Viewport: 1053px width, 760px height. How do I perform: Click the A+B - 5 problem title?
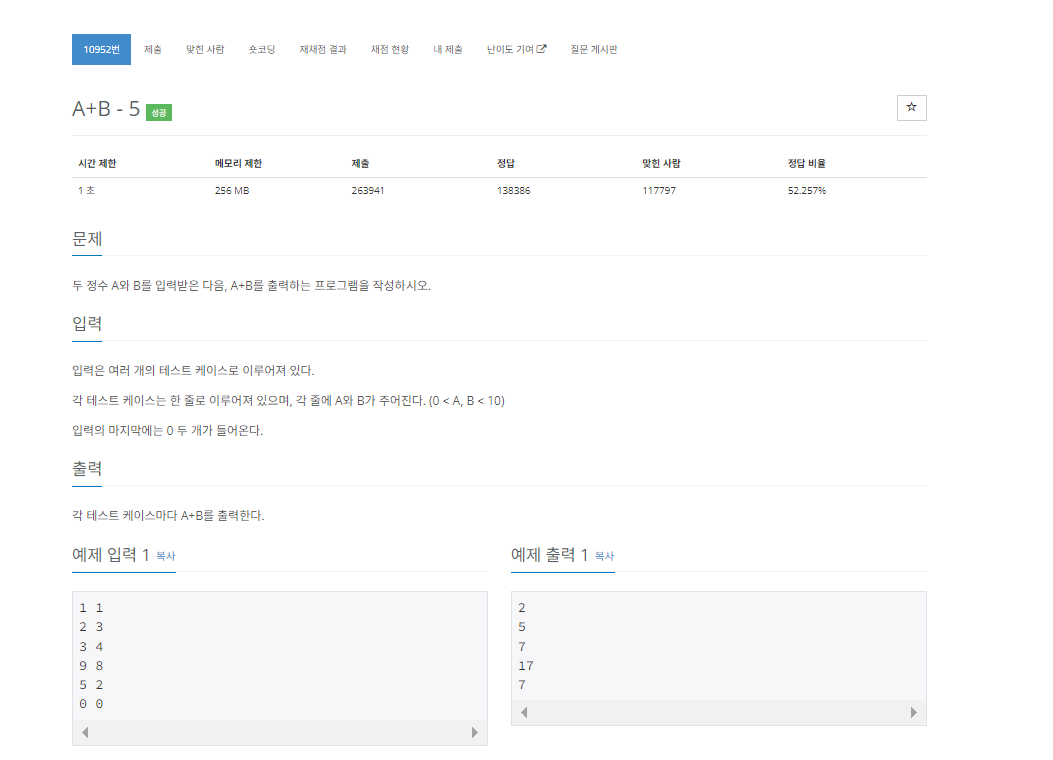pos(106,109)
